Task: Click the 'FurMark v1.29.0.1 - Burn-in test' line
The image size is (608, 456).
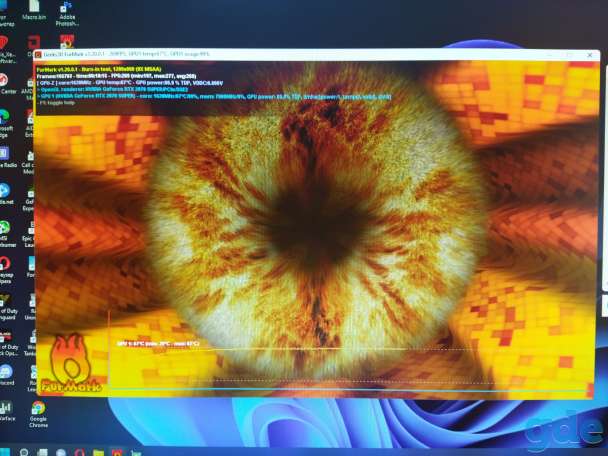Action: click(98, 69)
